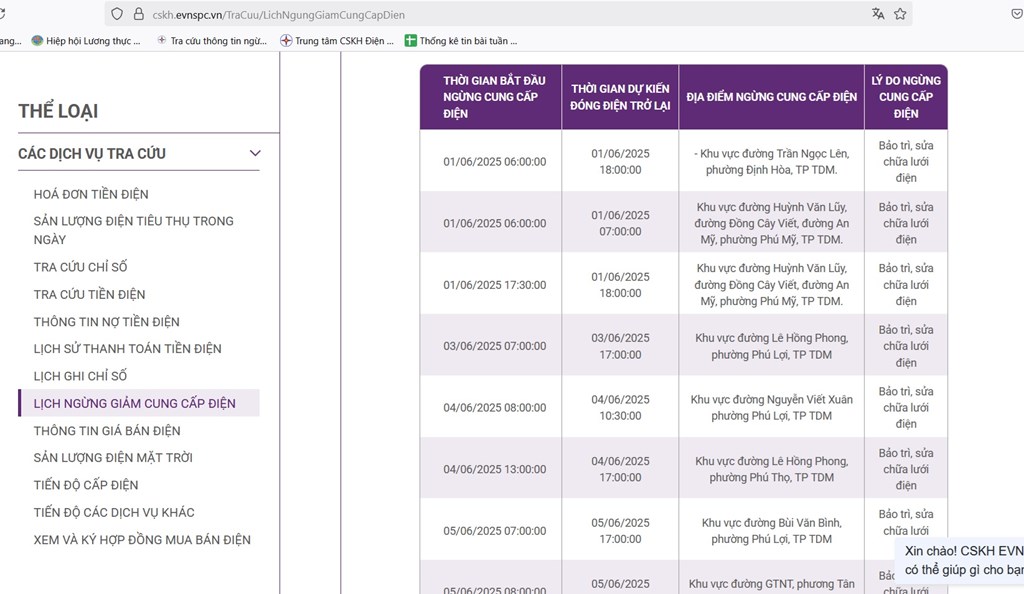This screenshot has height=594, width=1024.
Task: Collapse the CÁC DỊCH VỤ TRA CỨU chevron
Action: coord(255,153)
